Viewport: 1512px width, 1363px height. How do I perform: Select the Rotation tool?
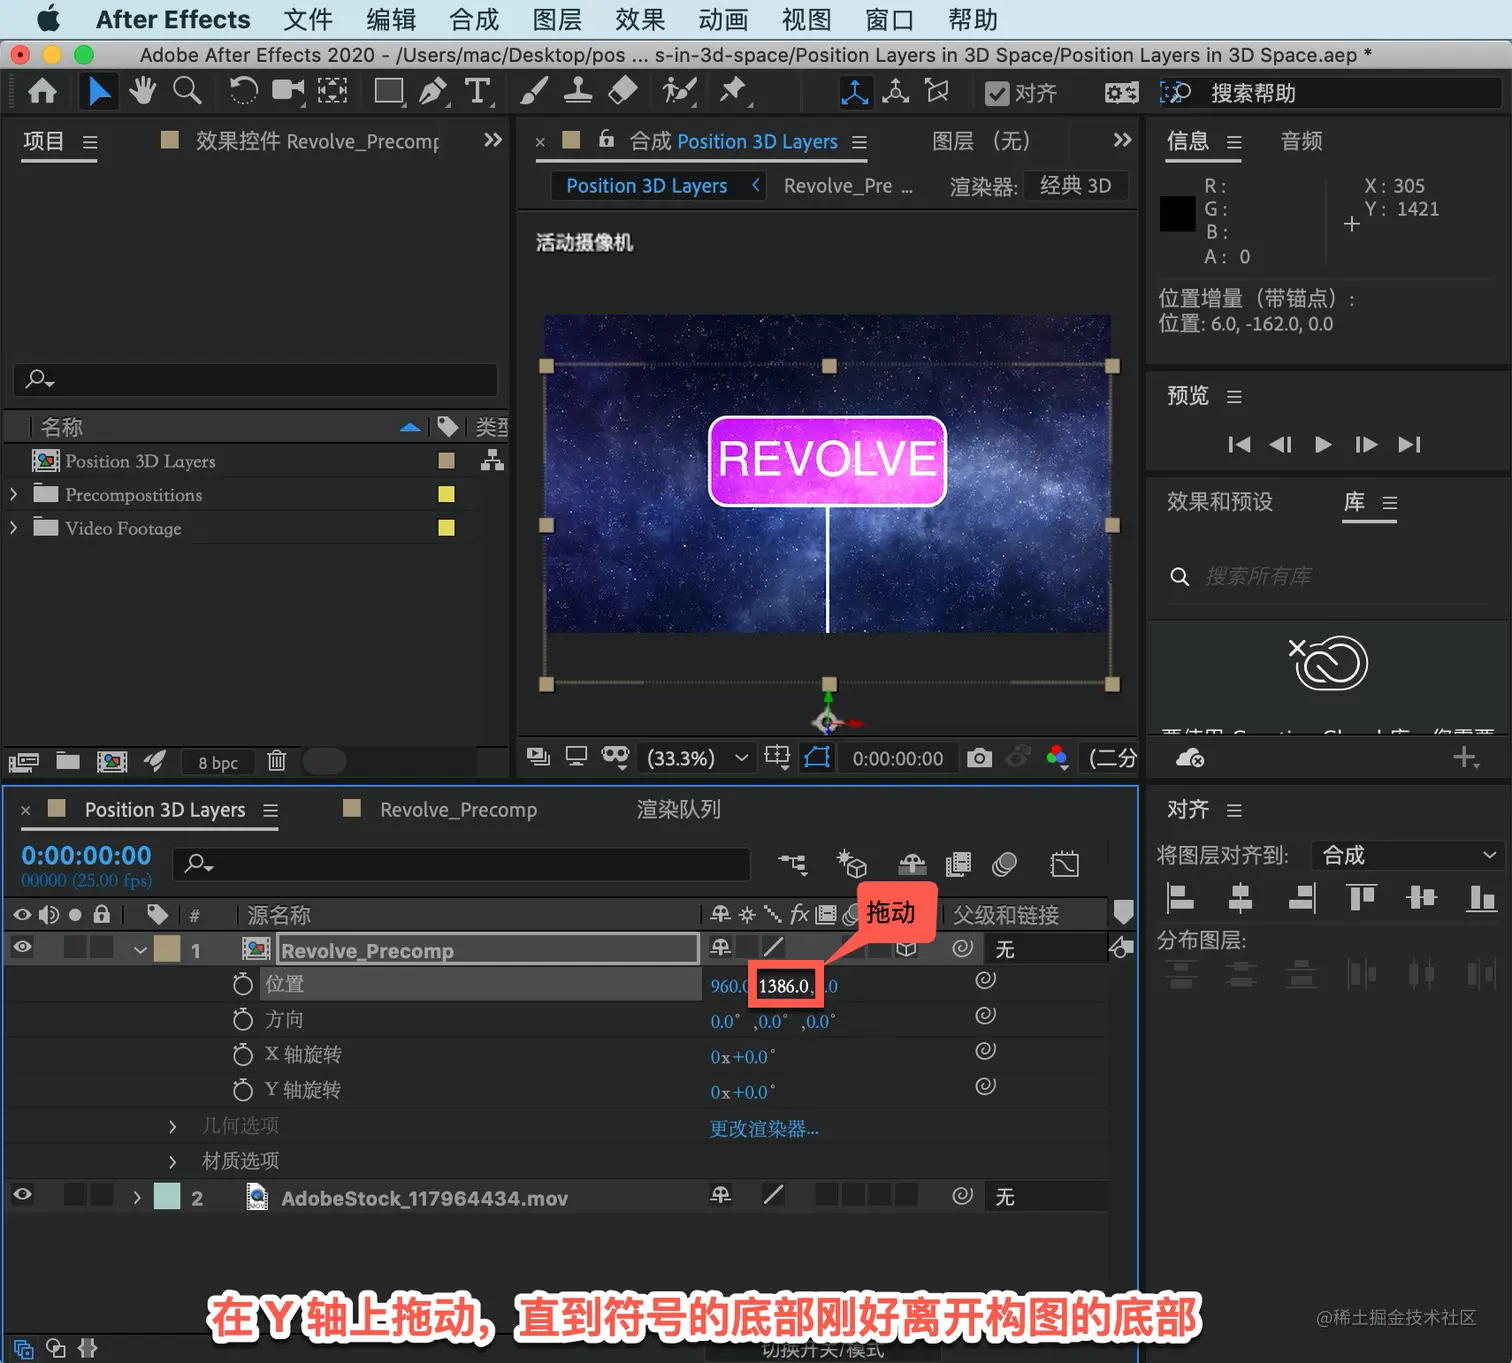[243, 92]
